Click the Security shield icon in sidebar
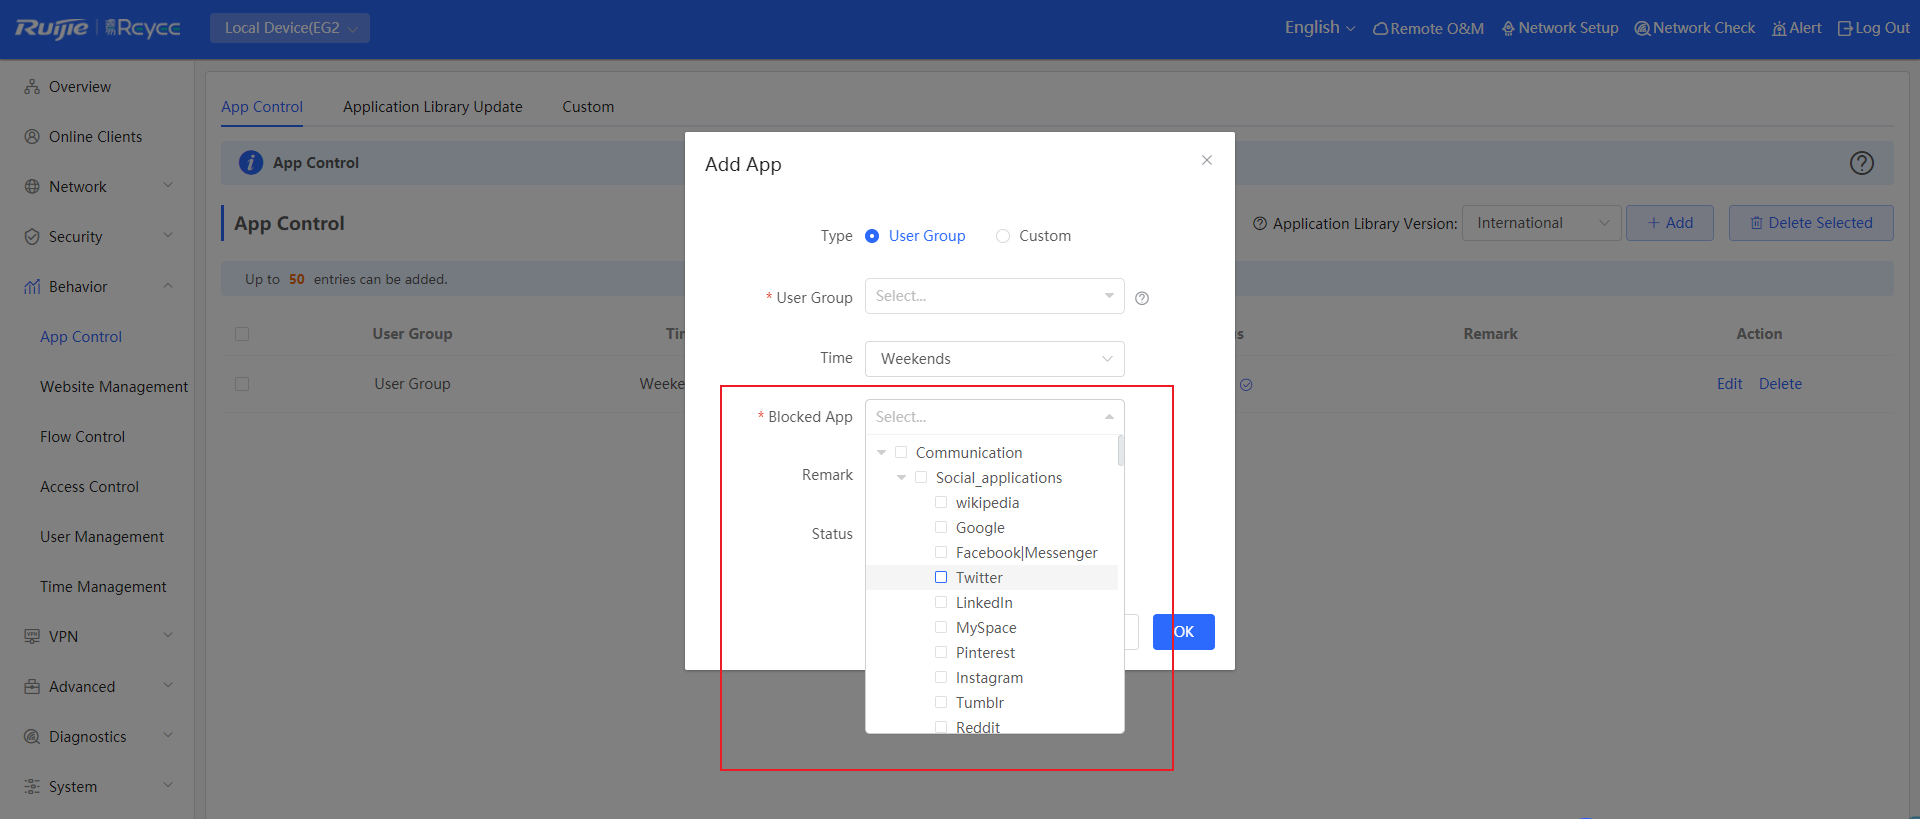Screen dimensions: 1920x819 [32, 237]
